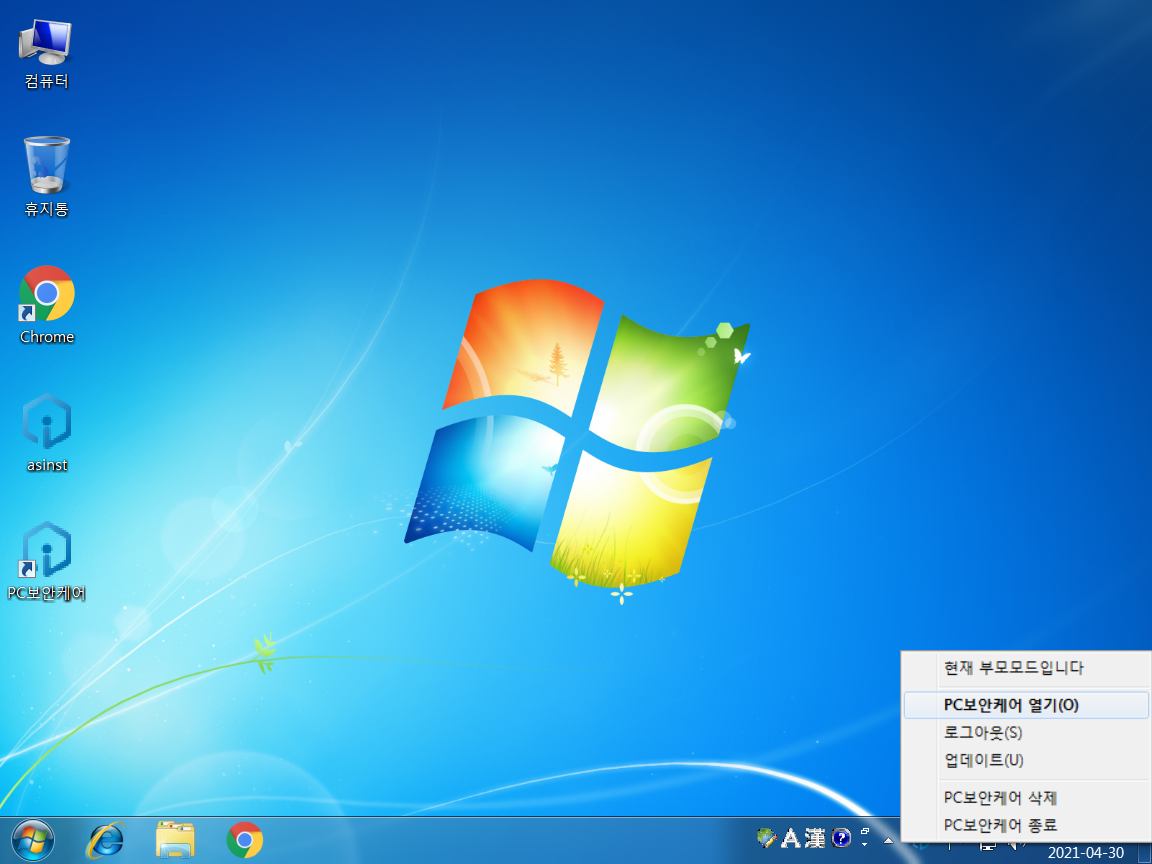1152x864 pixels.
Task: Open Windows Explorer from the taskbar
Action: [x=175, y=840]
